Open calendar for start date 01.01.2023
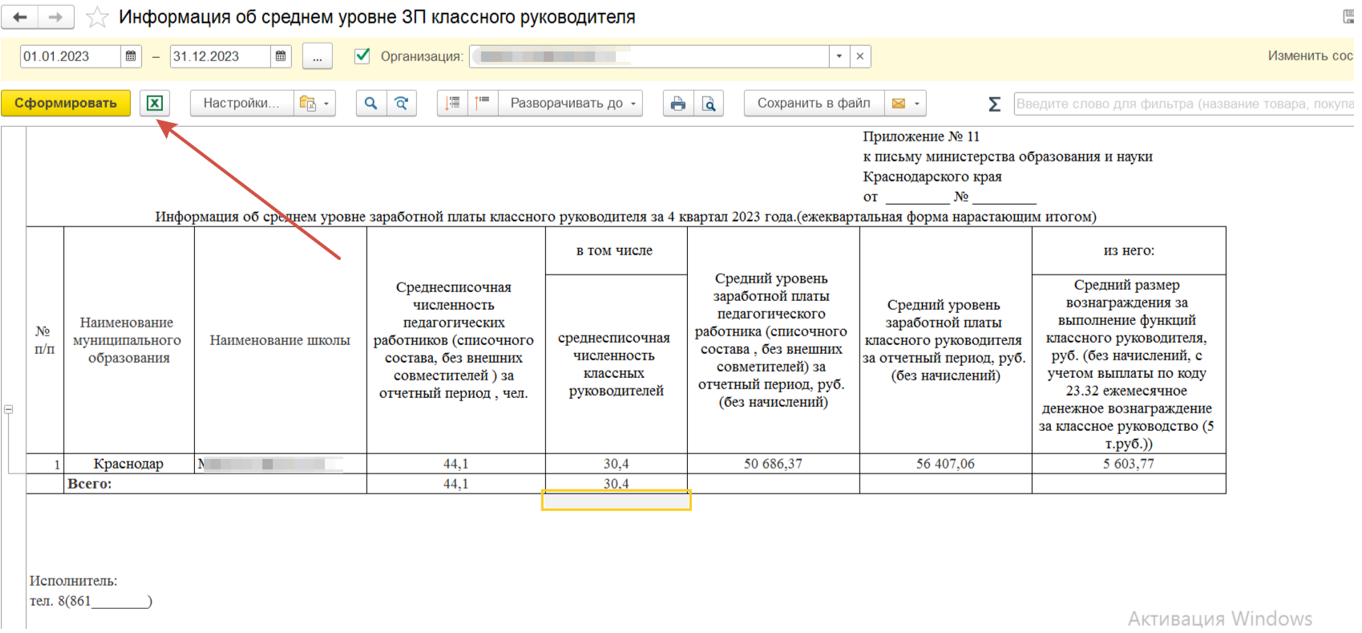1362x633 pixels. tap(131, 57)
